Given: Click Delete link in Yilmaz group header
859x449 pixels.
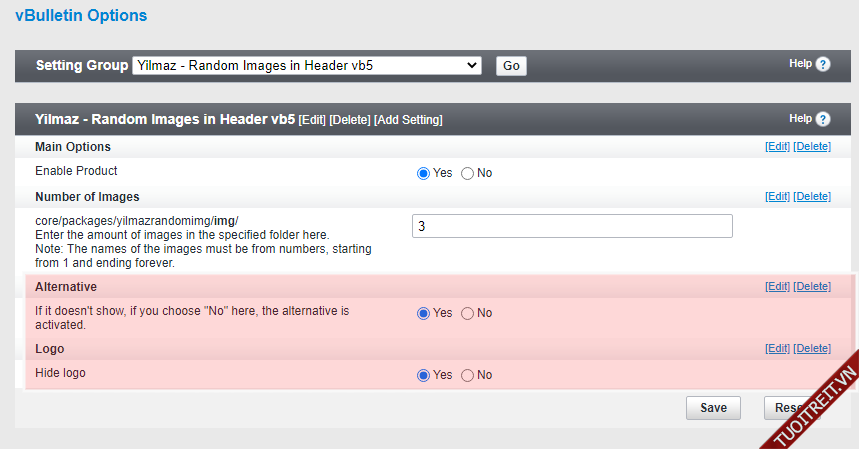Looking at the screenshot, I should [x=350, y=120].
